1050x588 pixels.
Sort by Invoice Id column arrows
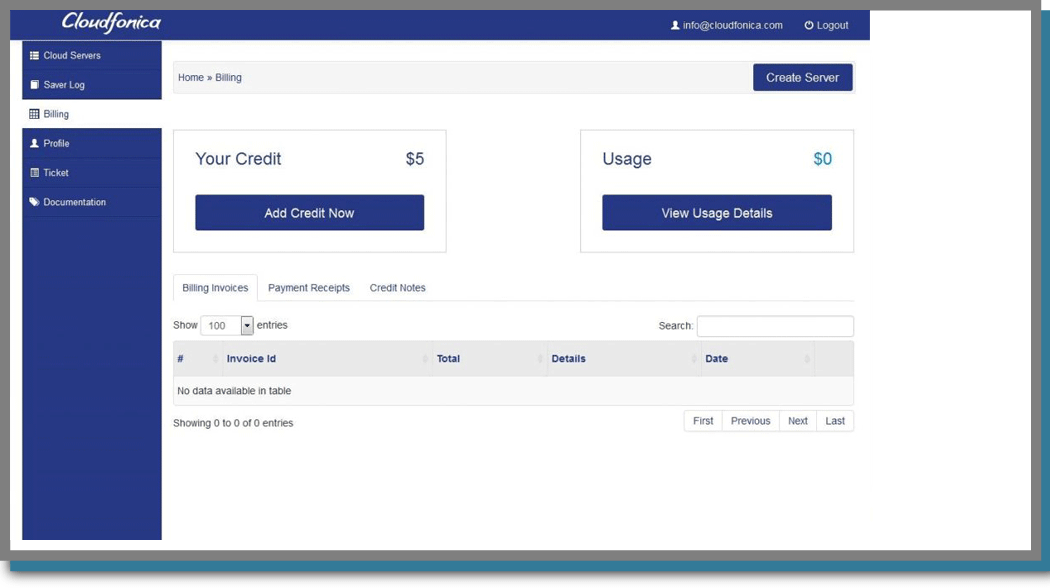425,359
